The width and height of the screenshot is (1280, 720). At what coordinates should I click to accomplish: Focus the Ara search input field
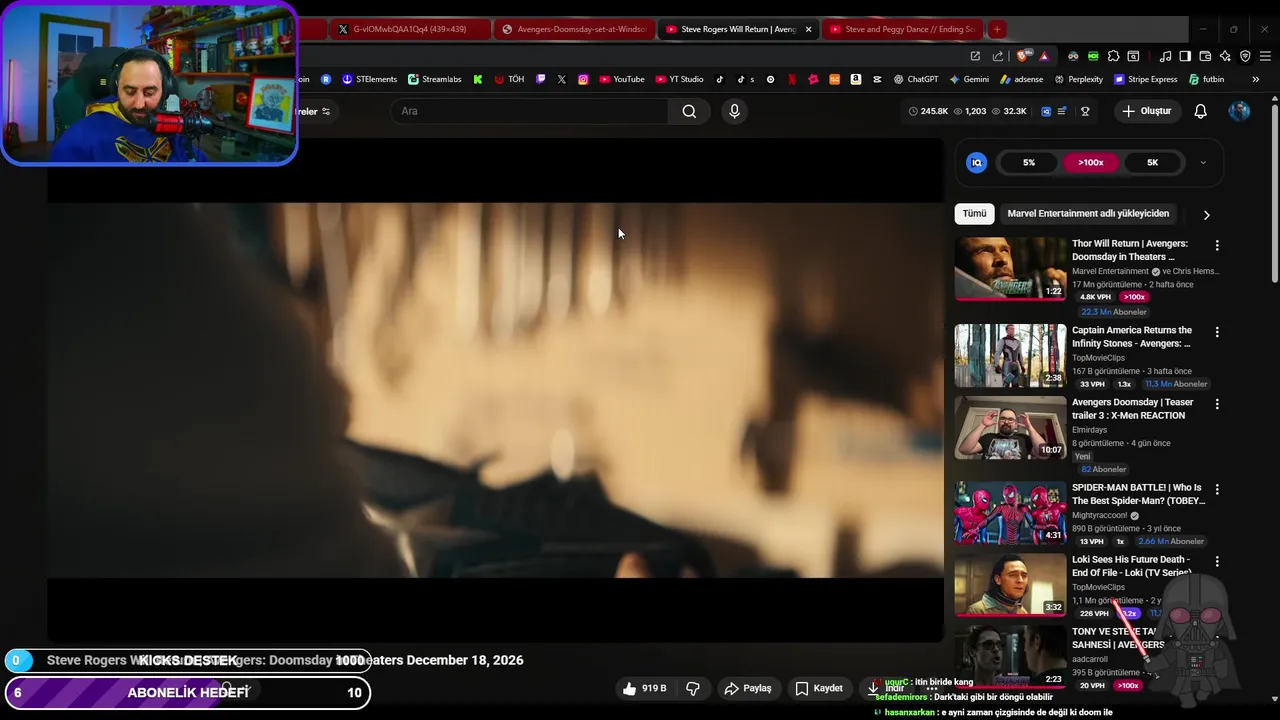coord(530,111)
